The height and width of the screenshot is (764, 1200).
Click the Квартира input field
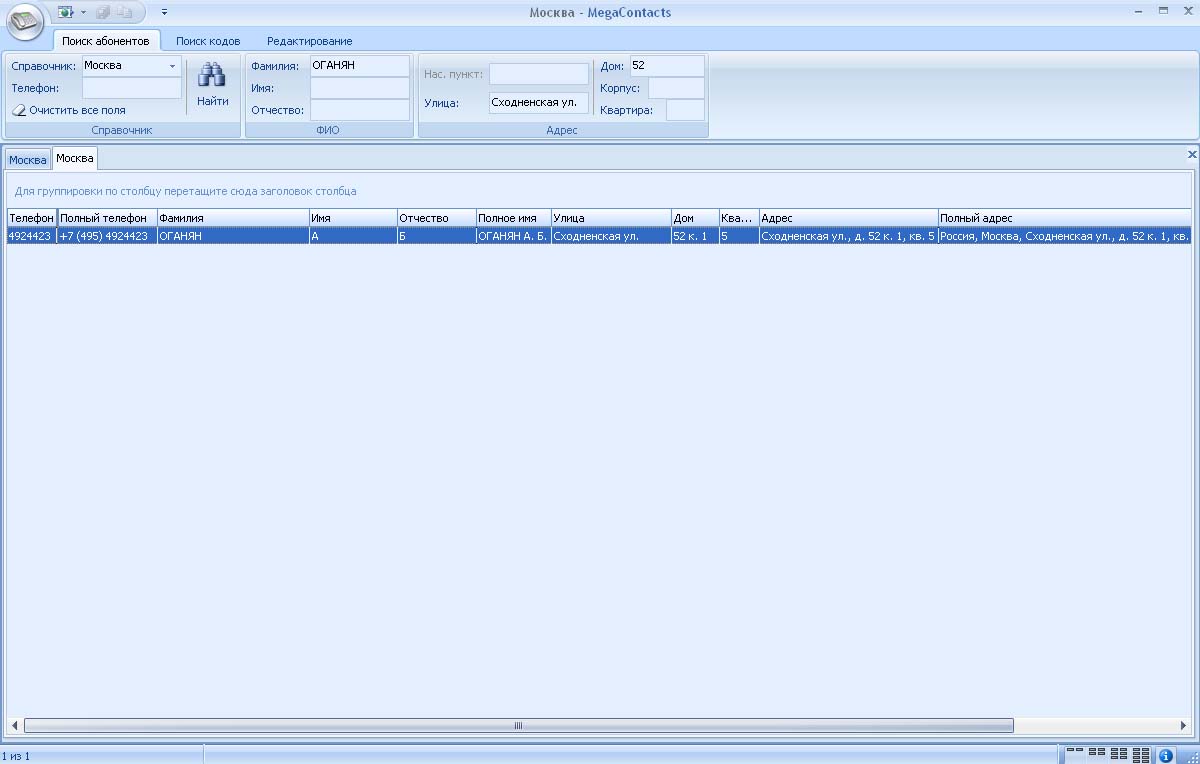685,110
